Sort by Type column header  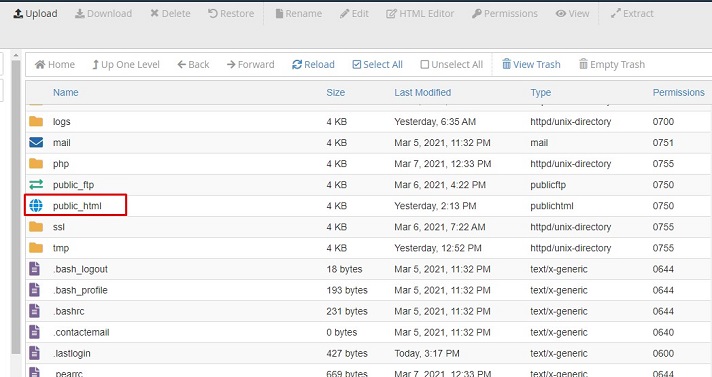click(x=540, y=93)
